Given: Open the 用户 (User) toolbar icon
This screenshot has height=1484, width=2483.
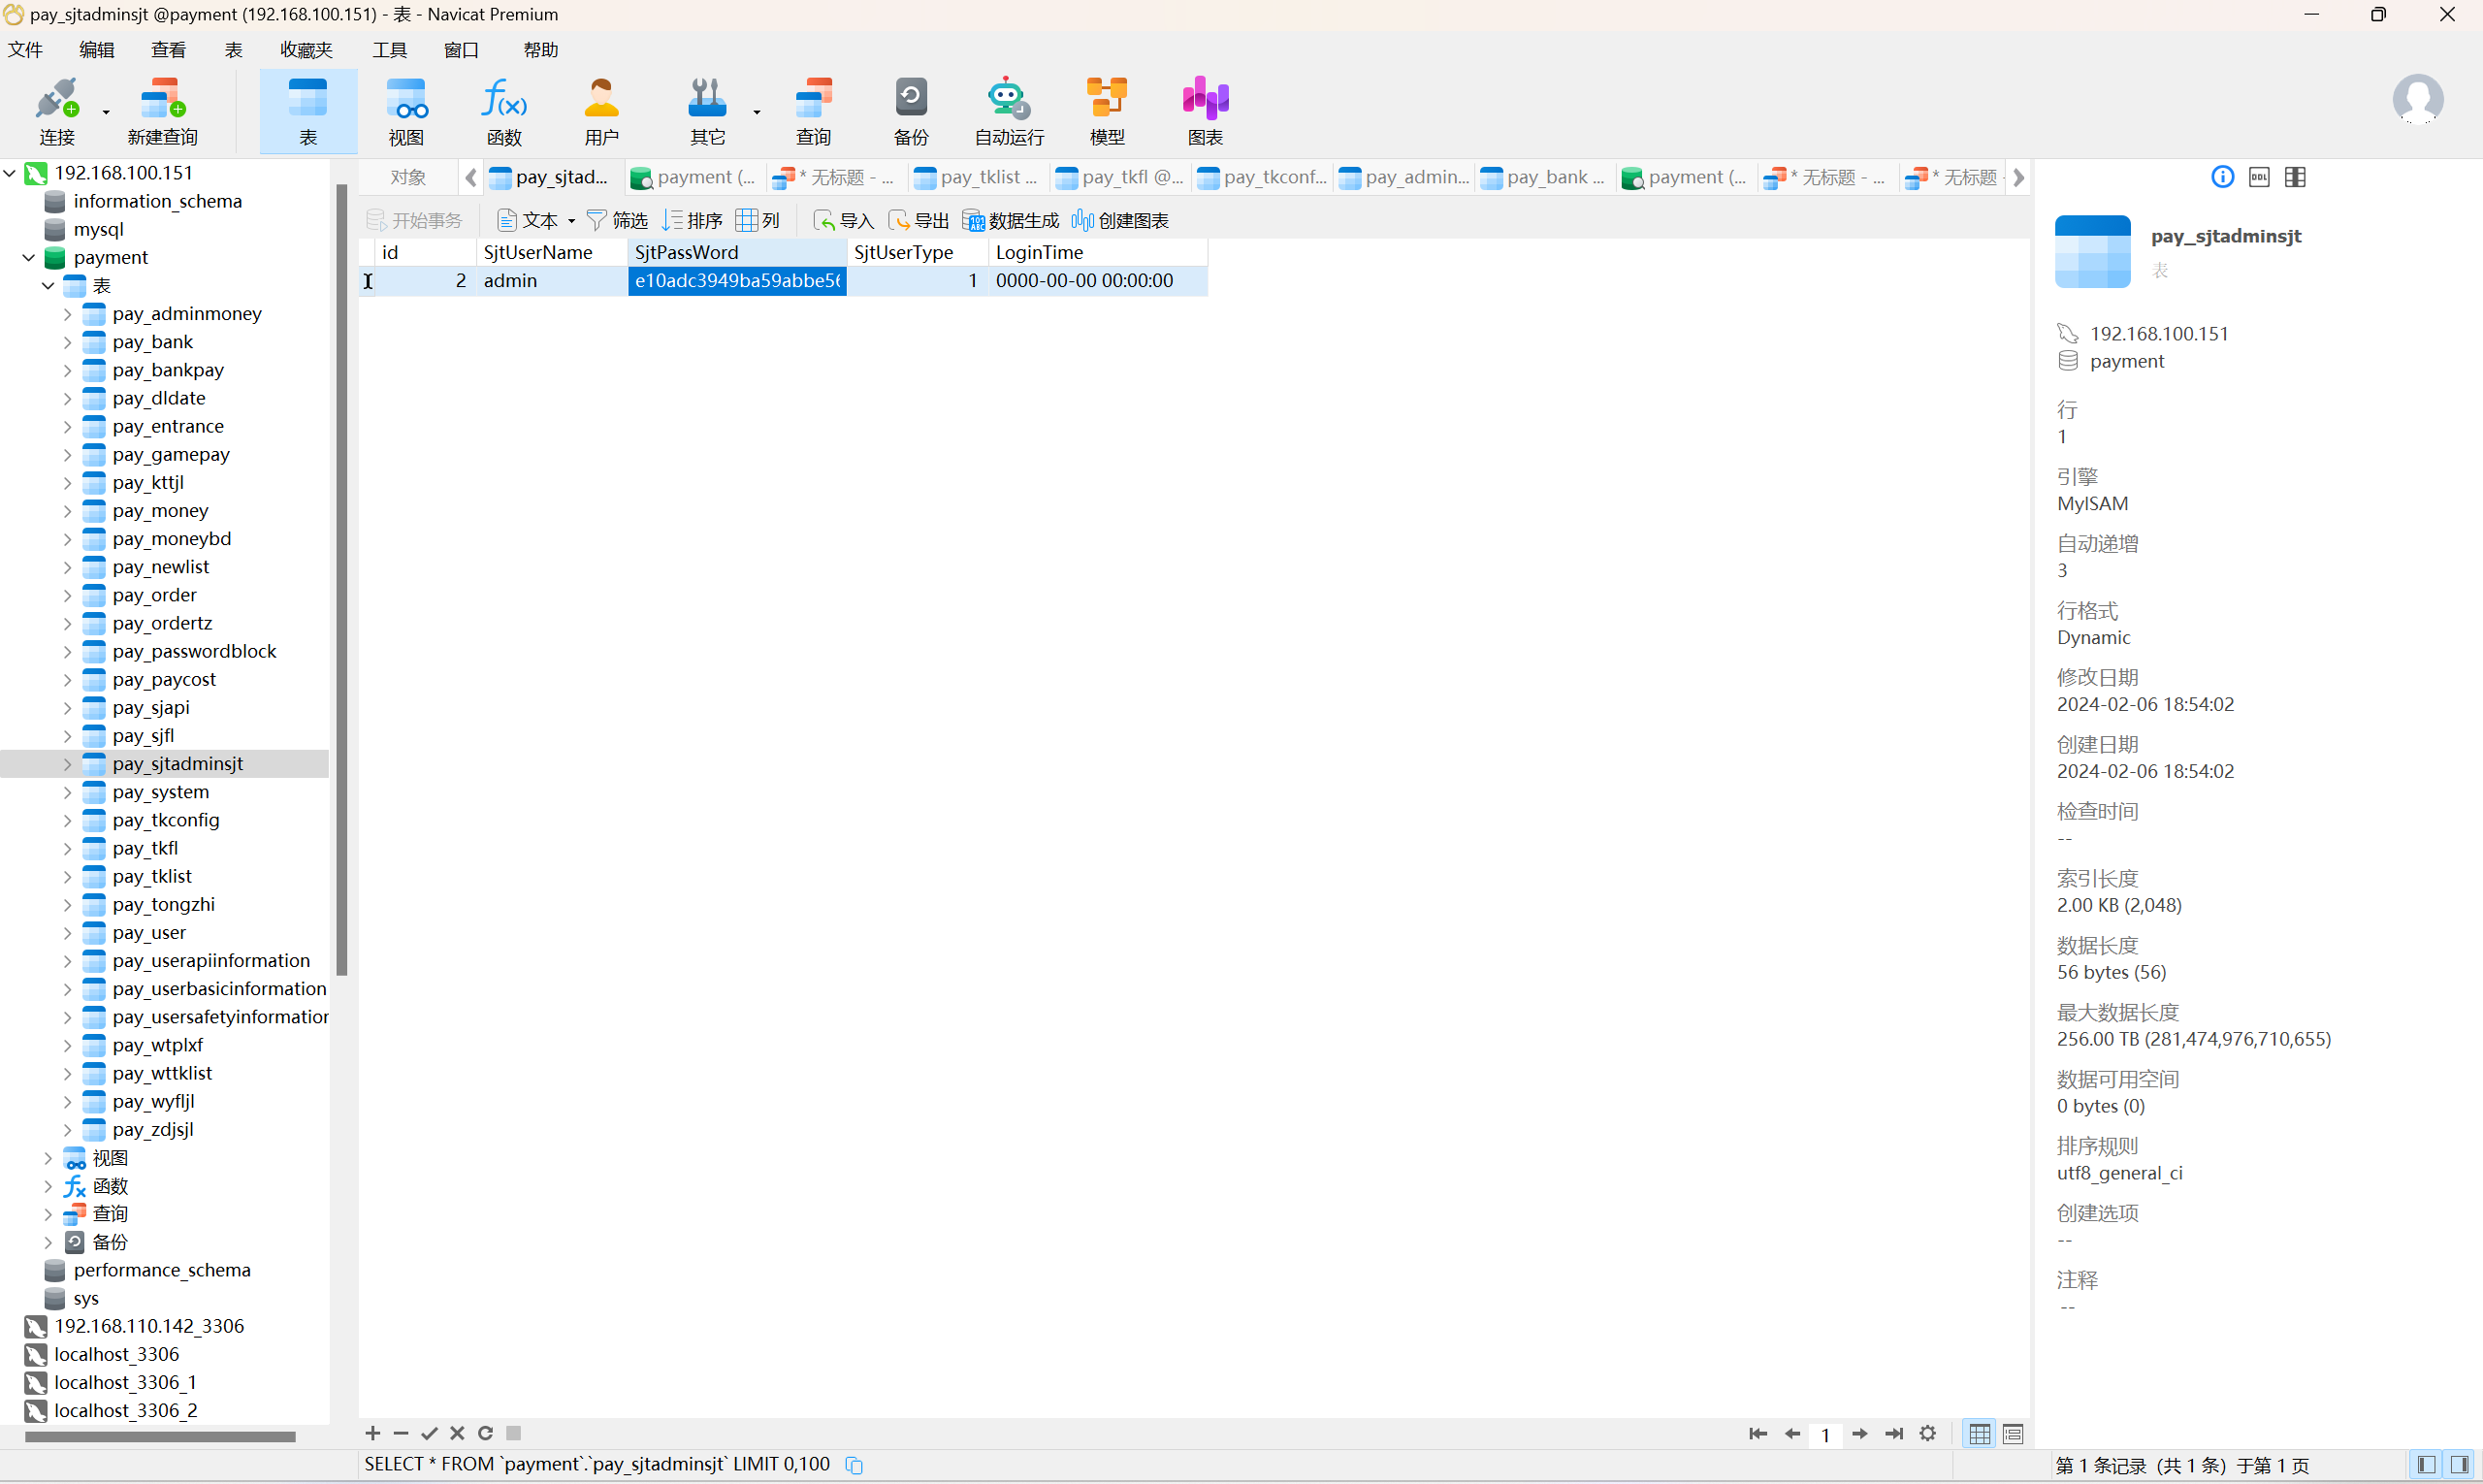Looking at the screenshot, I should (601, 111).
